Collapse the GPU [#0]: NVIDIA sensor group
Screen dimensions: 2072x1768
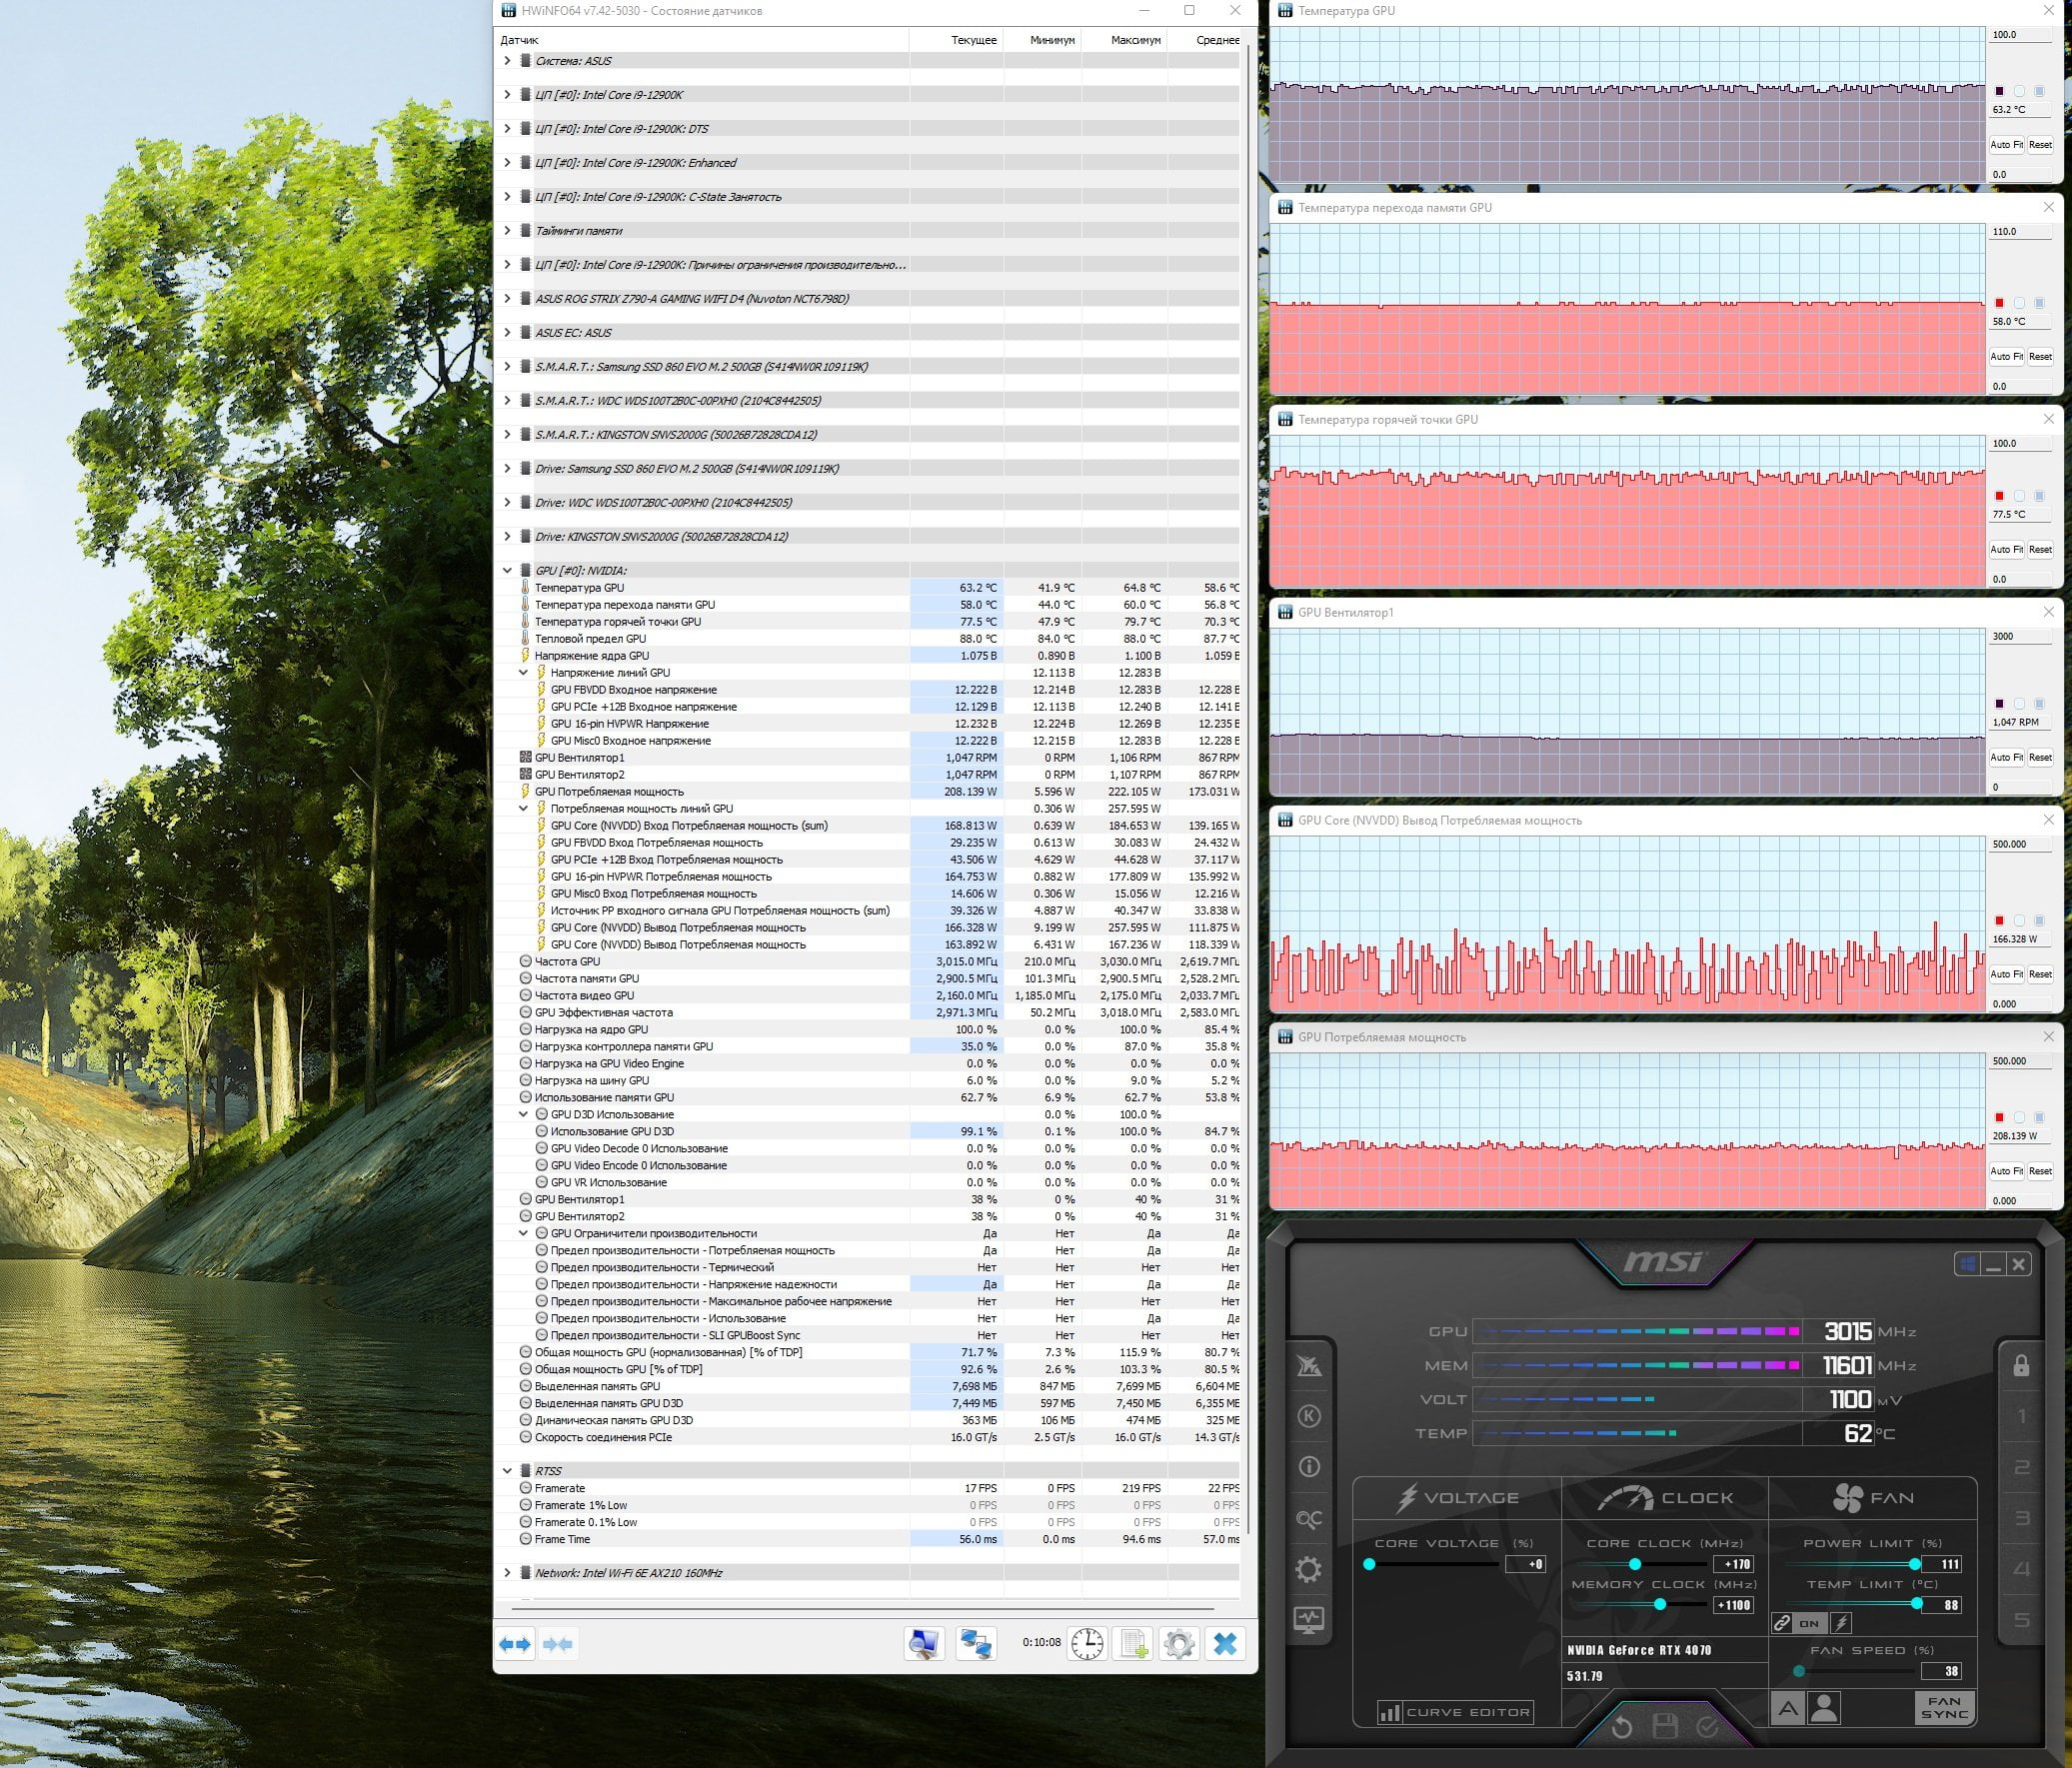click(507, 570)
